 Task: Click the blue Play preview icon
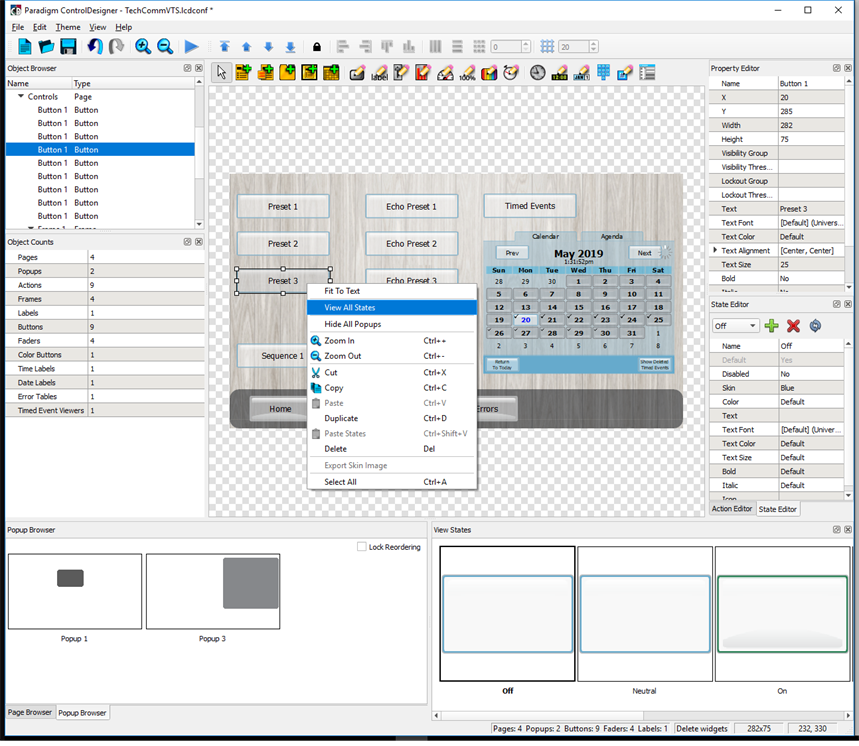coord(191,47)
